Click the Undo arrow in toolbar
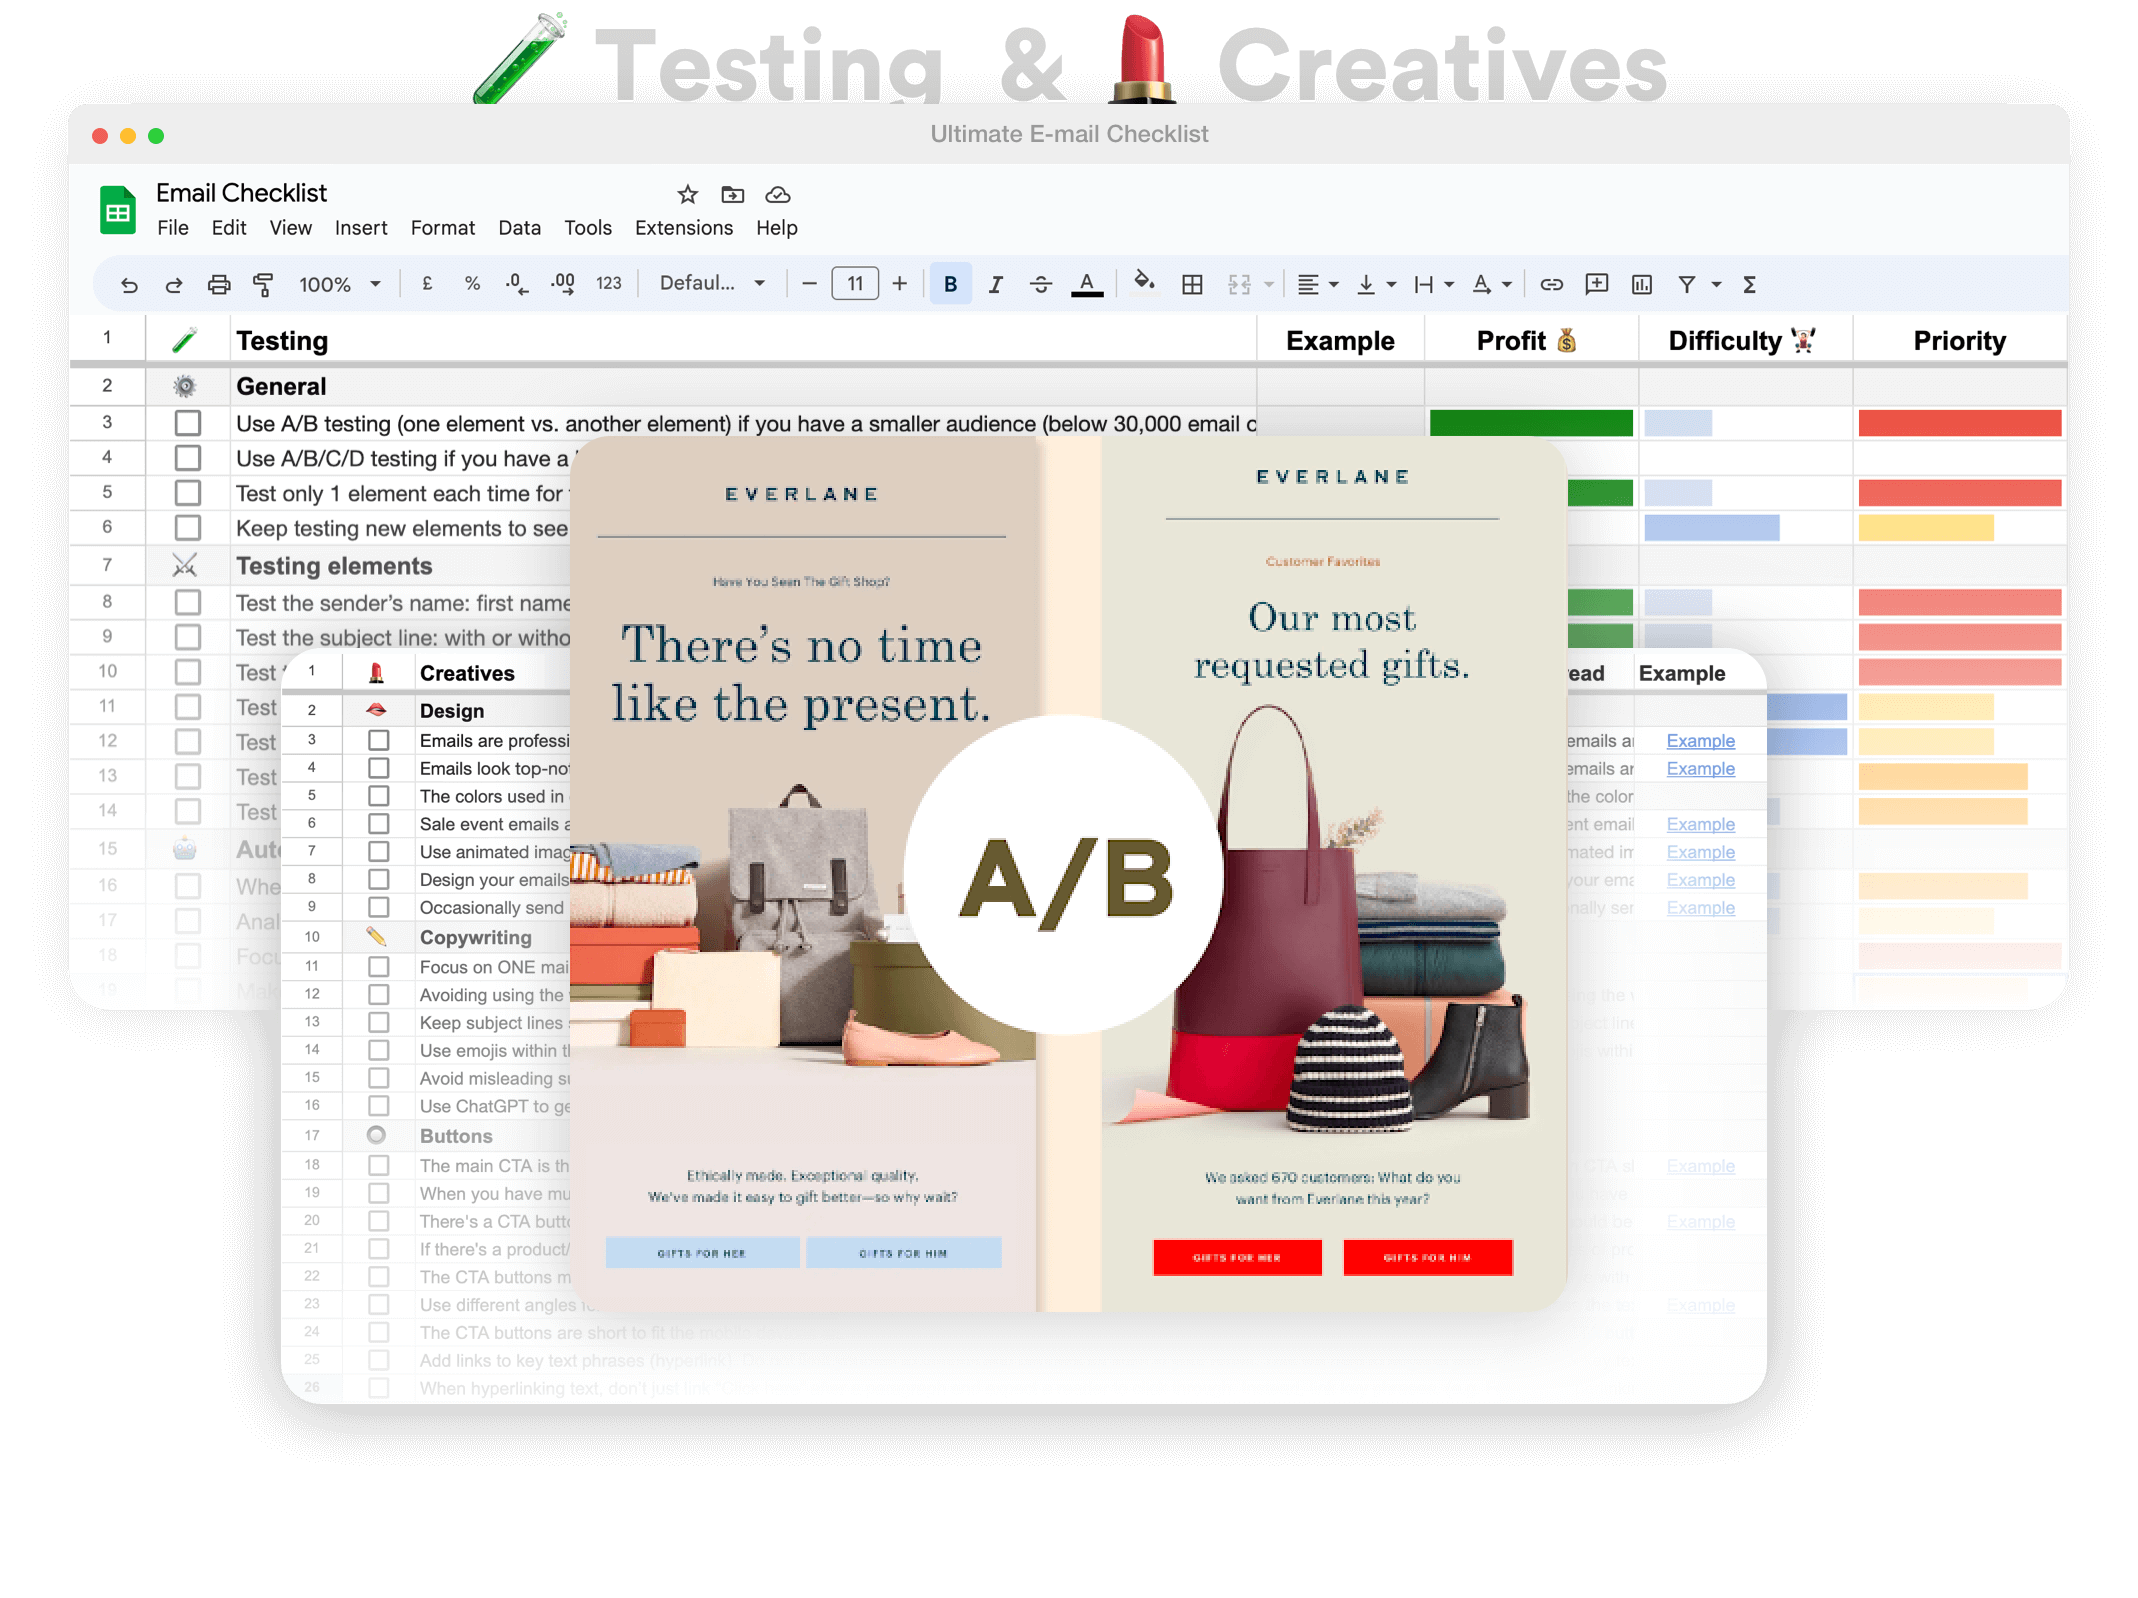This screenshot has height=1598, width=2138. pyautogui.click(x=129, y=285)
